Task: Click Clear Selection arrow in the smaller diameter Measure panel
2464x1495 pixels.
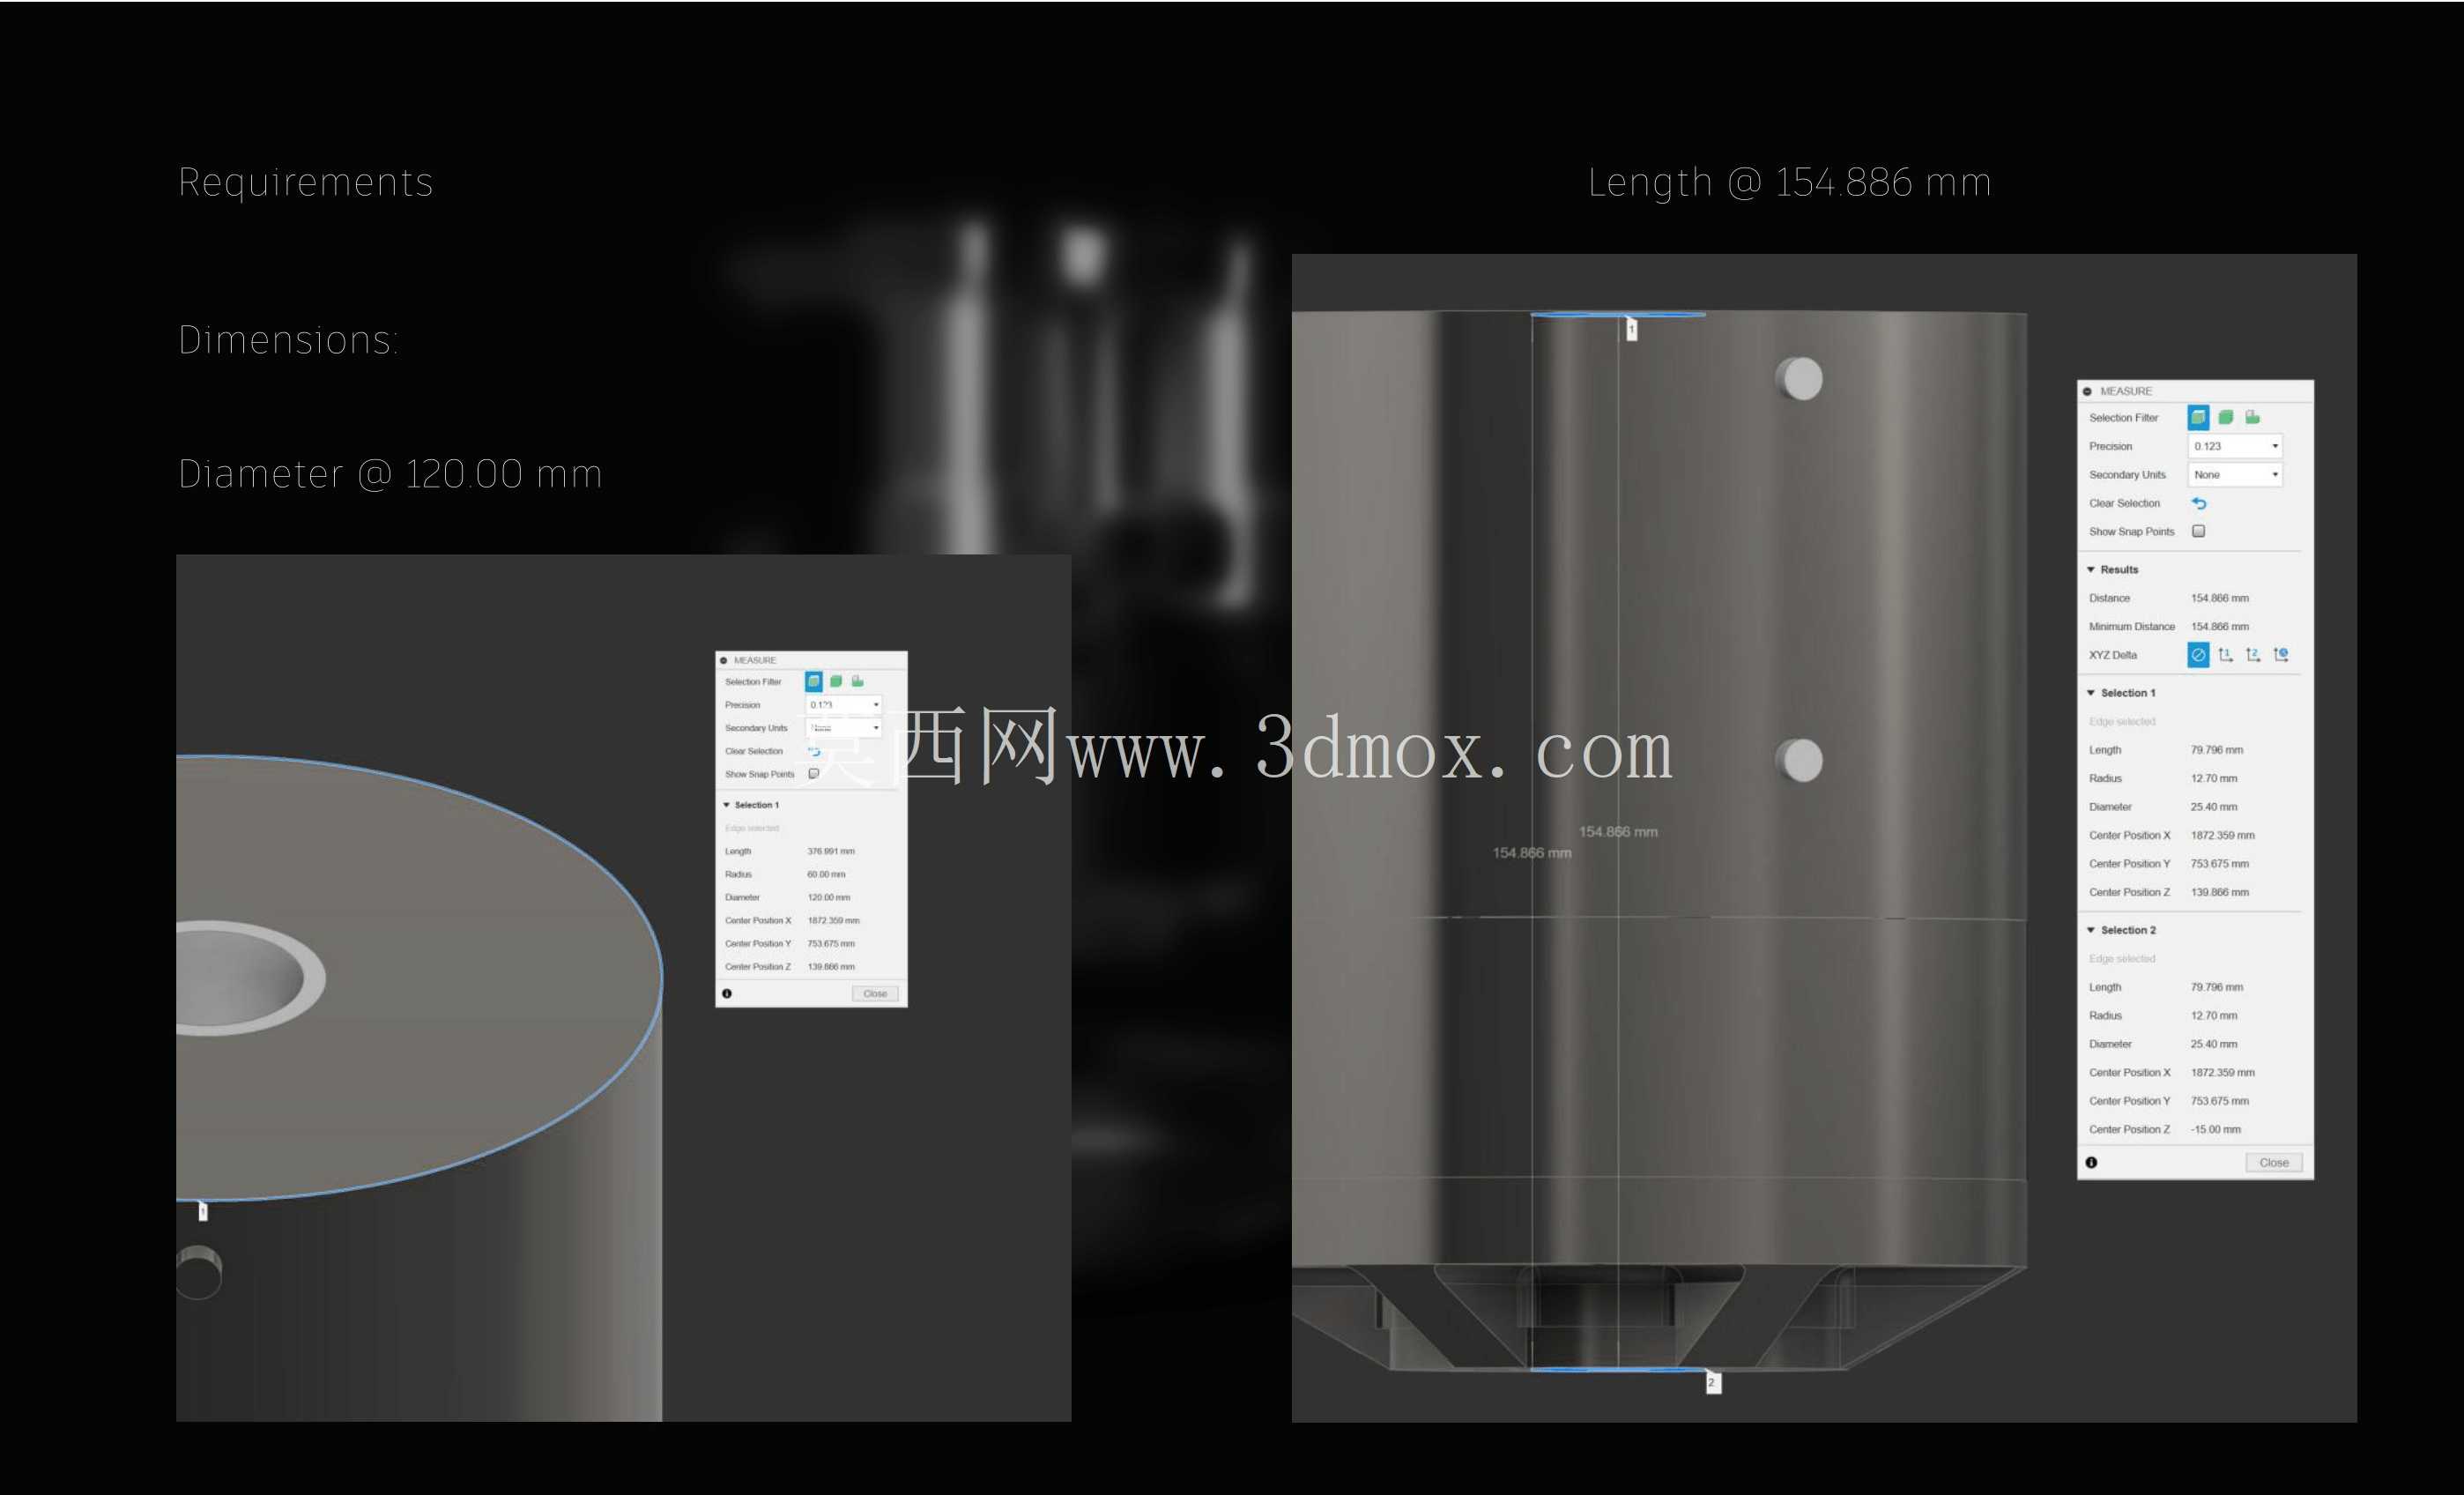Action: point(814,751)
